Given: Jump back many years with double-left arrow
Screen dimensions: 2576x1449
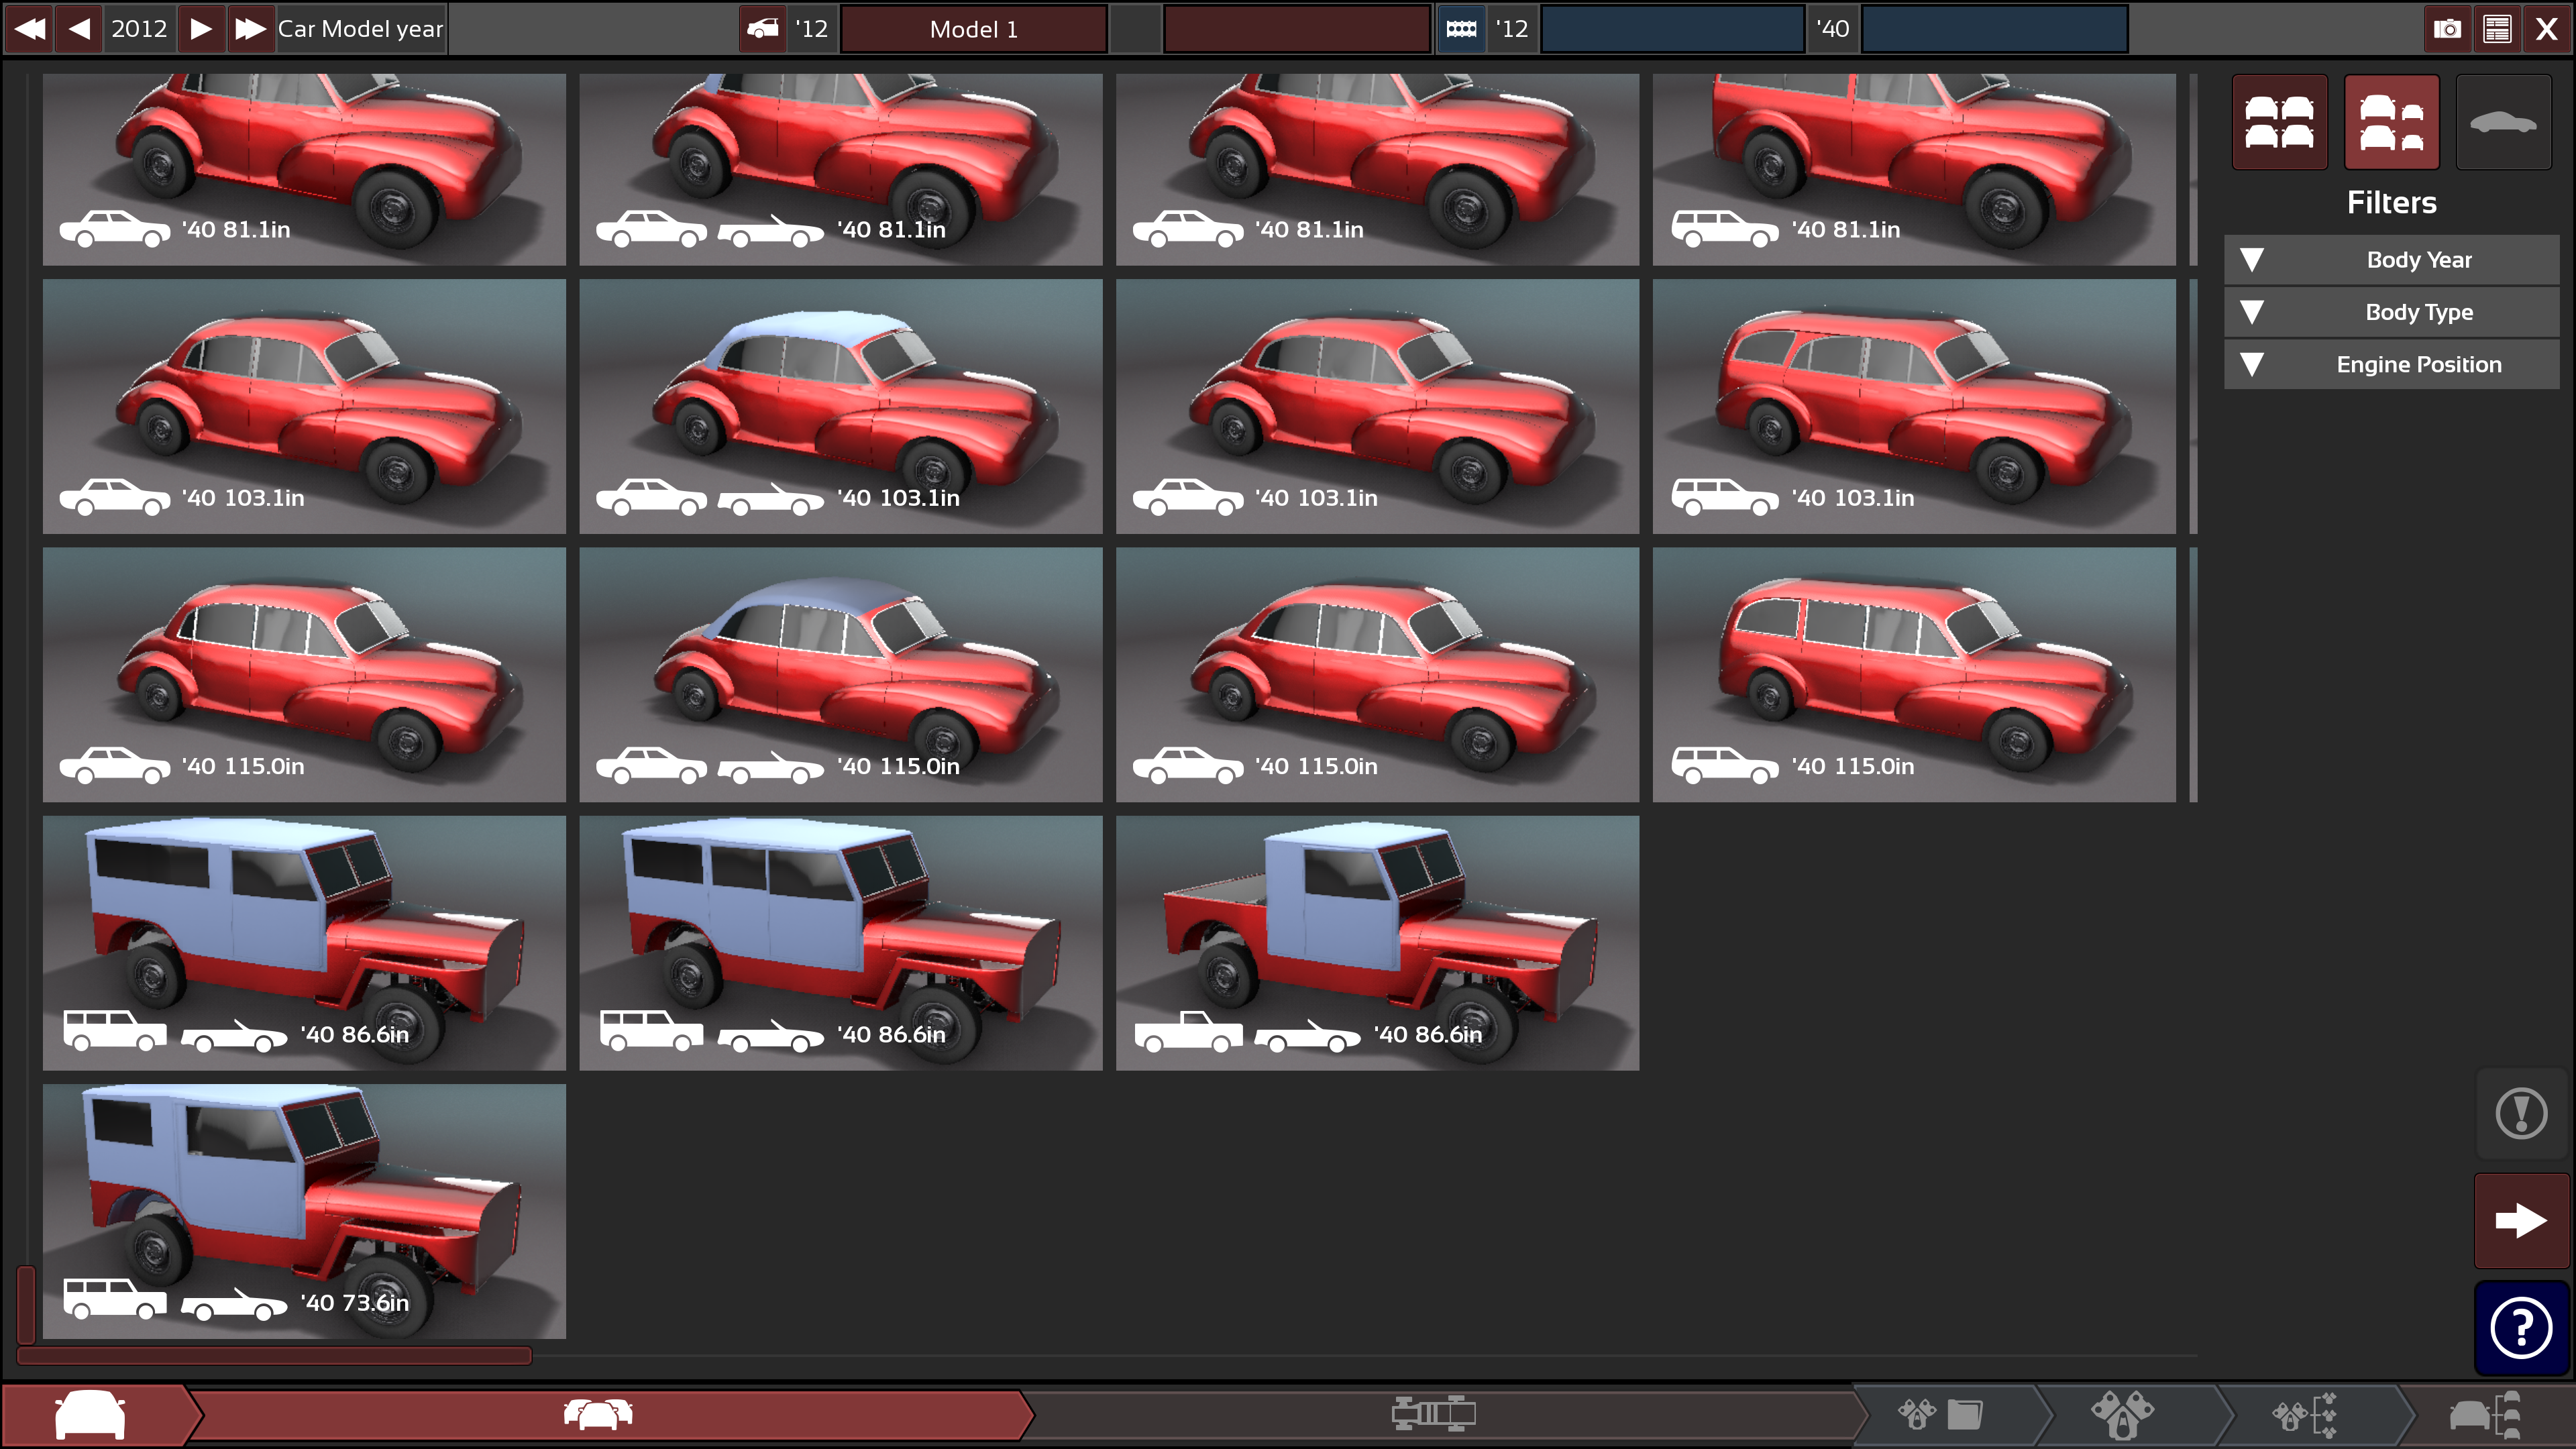Looking at the screenshot, I should [30, 28].
